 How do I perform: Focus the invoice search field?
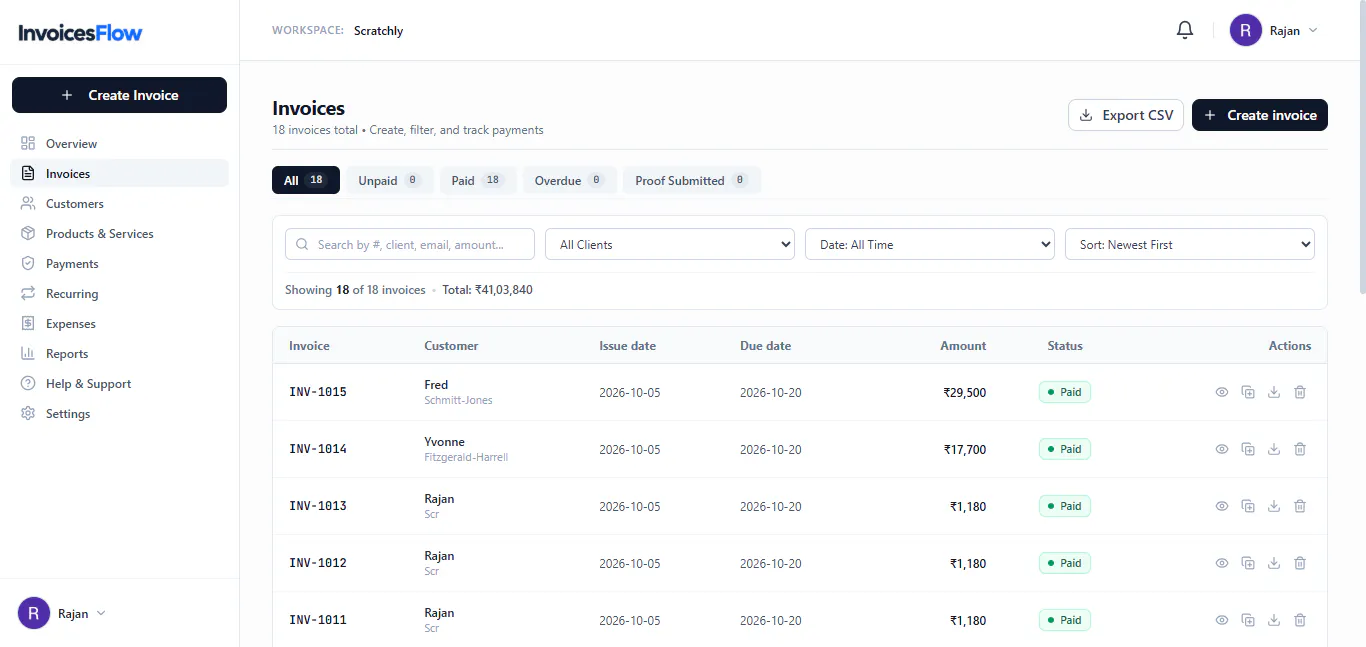point(410,245)
